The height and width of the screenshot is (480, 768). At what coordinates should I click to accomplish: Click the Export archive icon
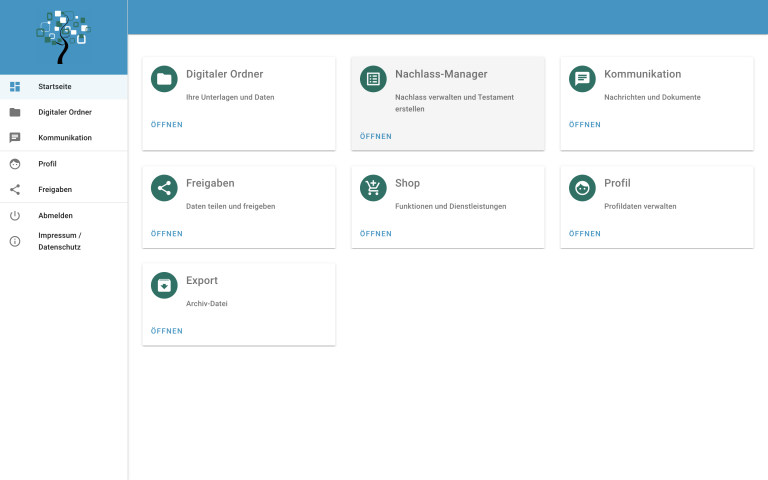(x=164, y=285)
